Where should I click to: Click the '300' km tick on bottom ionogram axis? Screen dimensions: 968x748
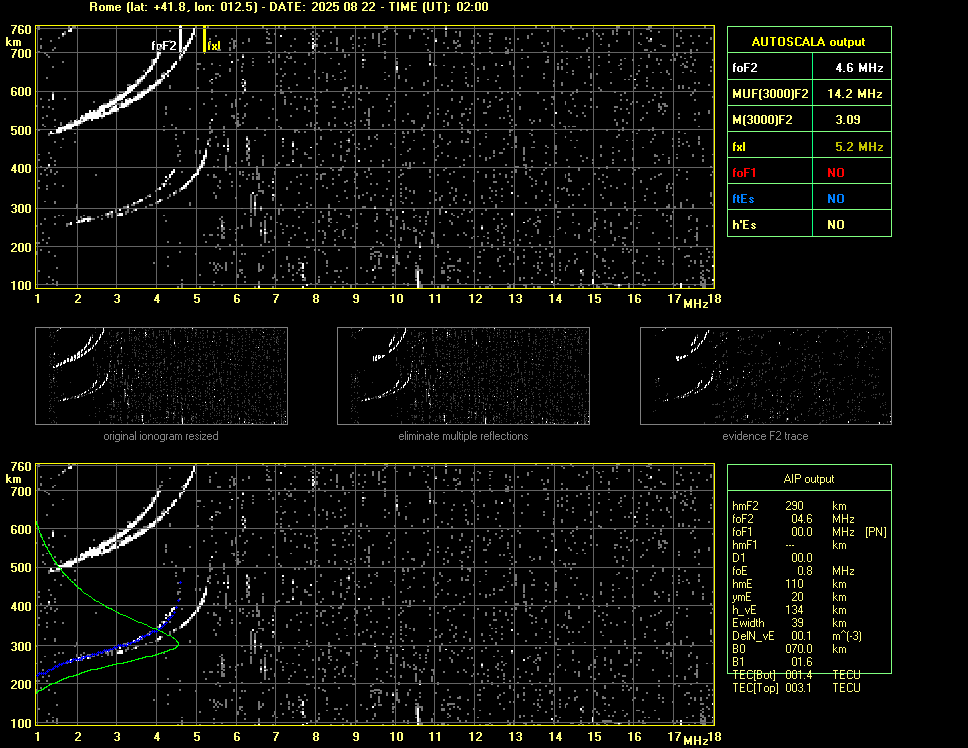click(x=21, y=647)
